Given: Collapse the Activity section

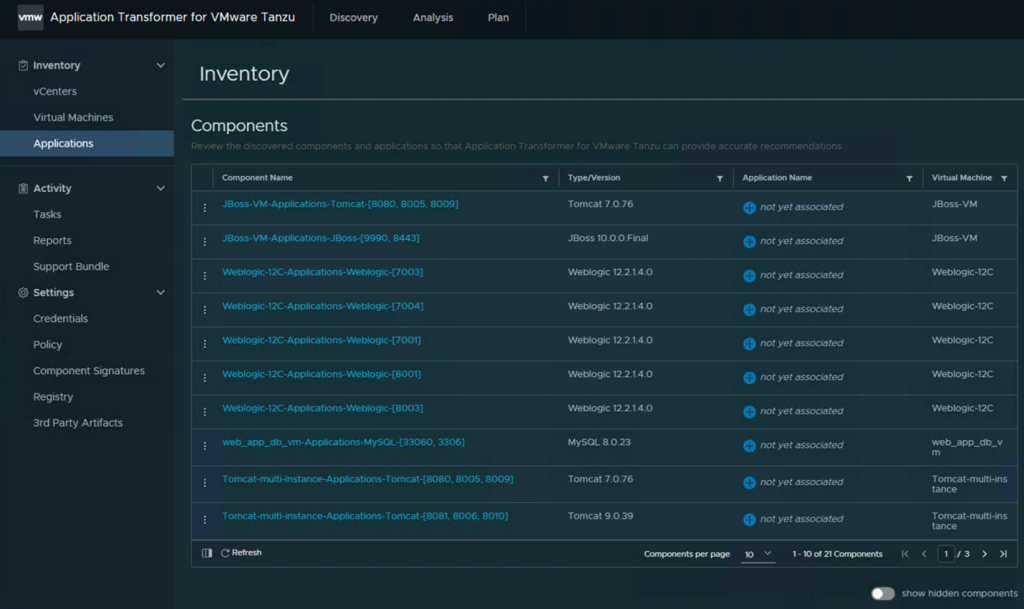Looking at the screenshot, I should (x=161, y=189).
